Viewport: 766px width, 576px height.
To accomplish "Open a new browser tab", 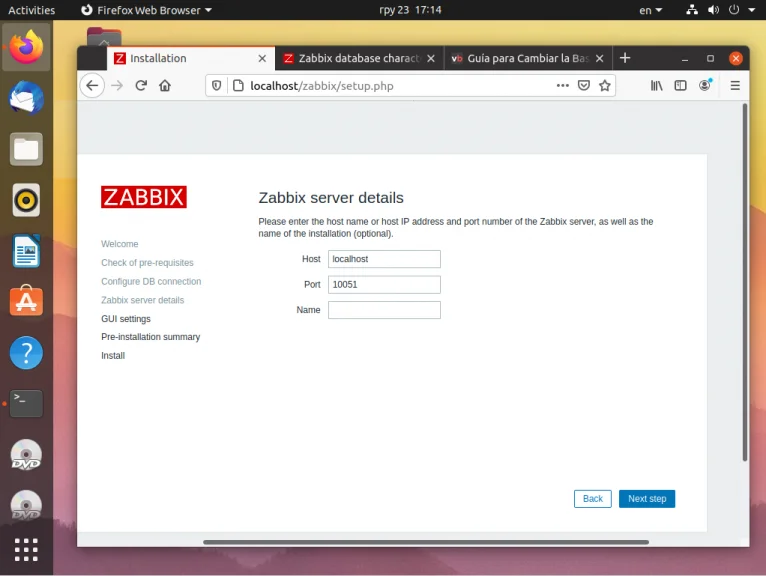I will [x=625, y=58].
